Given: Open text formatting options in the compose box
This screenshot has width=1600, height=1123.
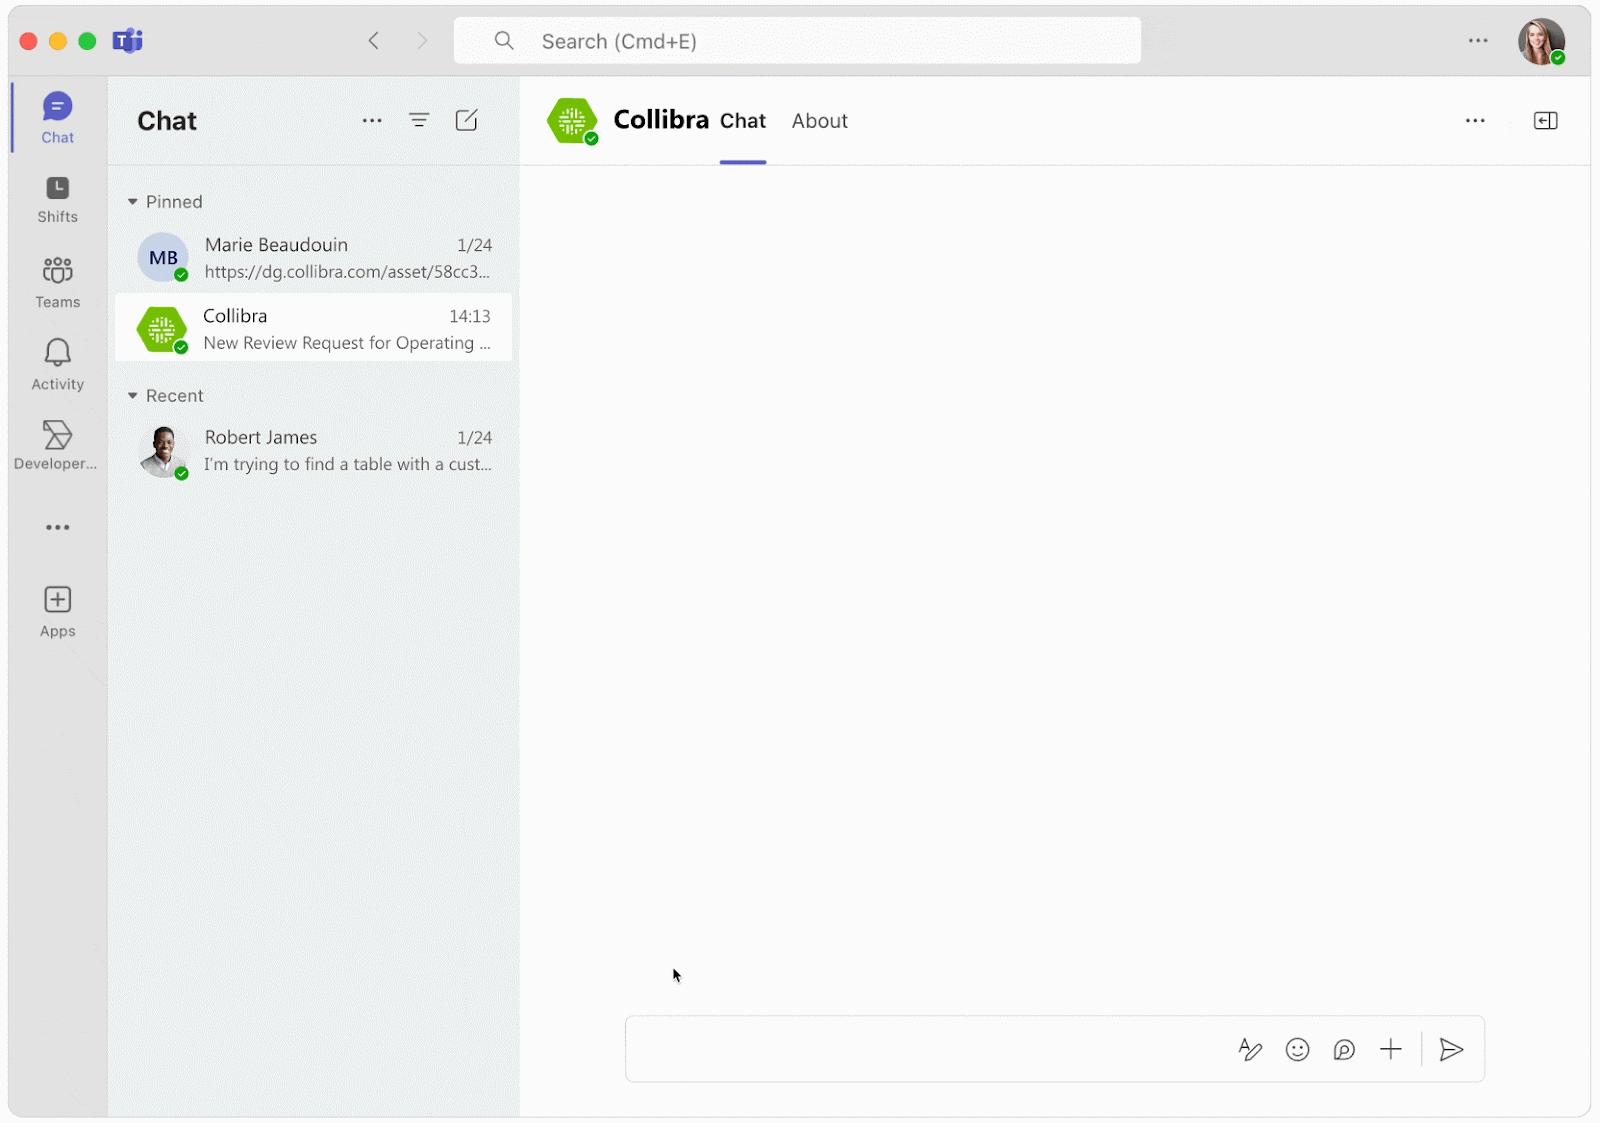Looking at the screenshot, I should coord(1250,1049).
